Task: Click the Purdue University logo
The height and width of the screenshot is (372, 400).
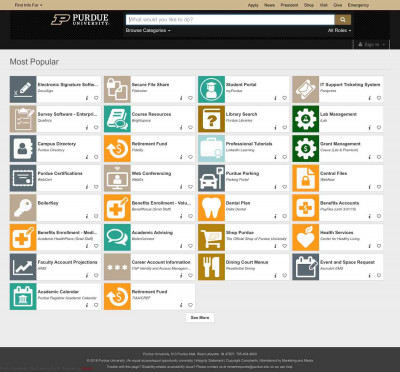Action: pos(80,20)
